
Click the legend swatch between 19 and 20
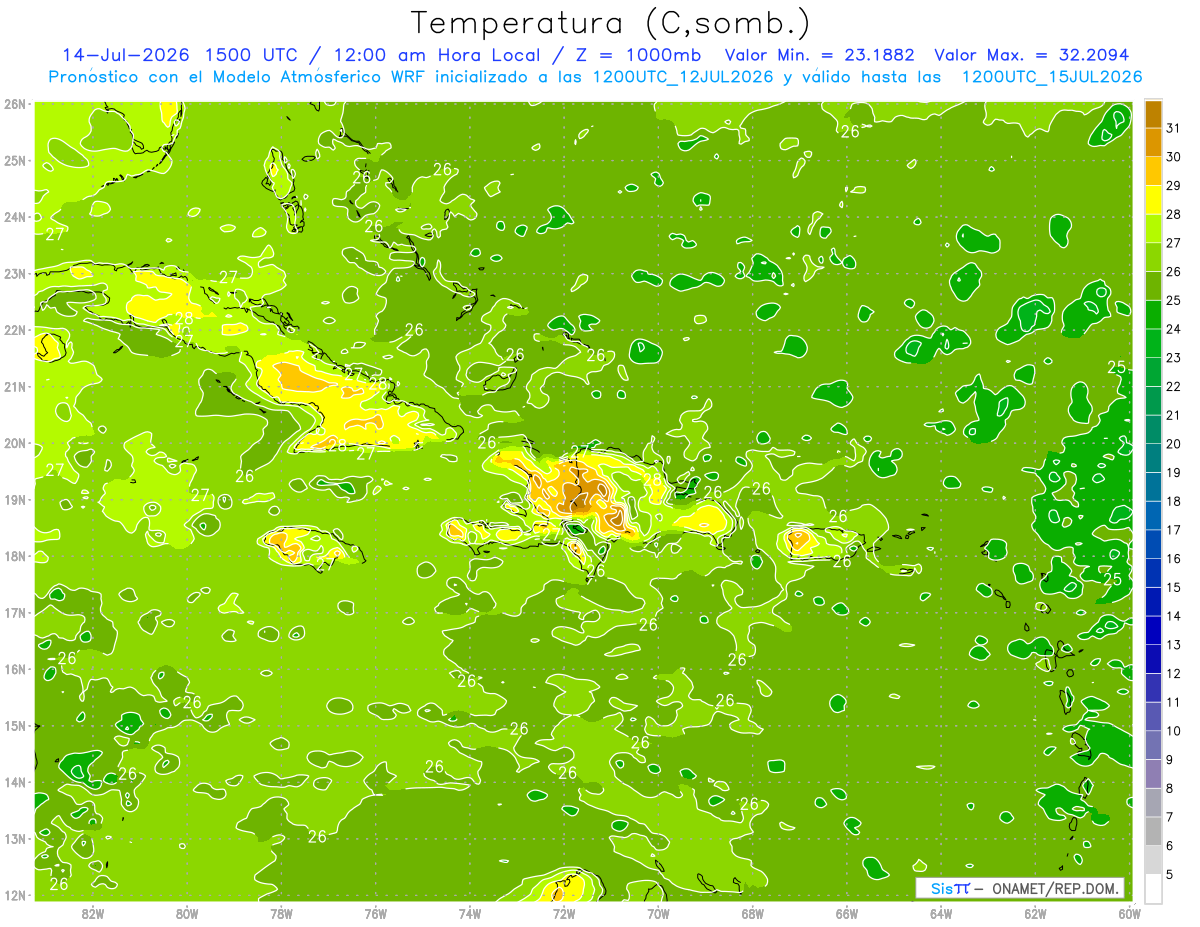[1153, 458]
